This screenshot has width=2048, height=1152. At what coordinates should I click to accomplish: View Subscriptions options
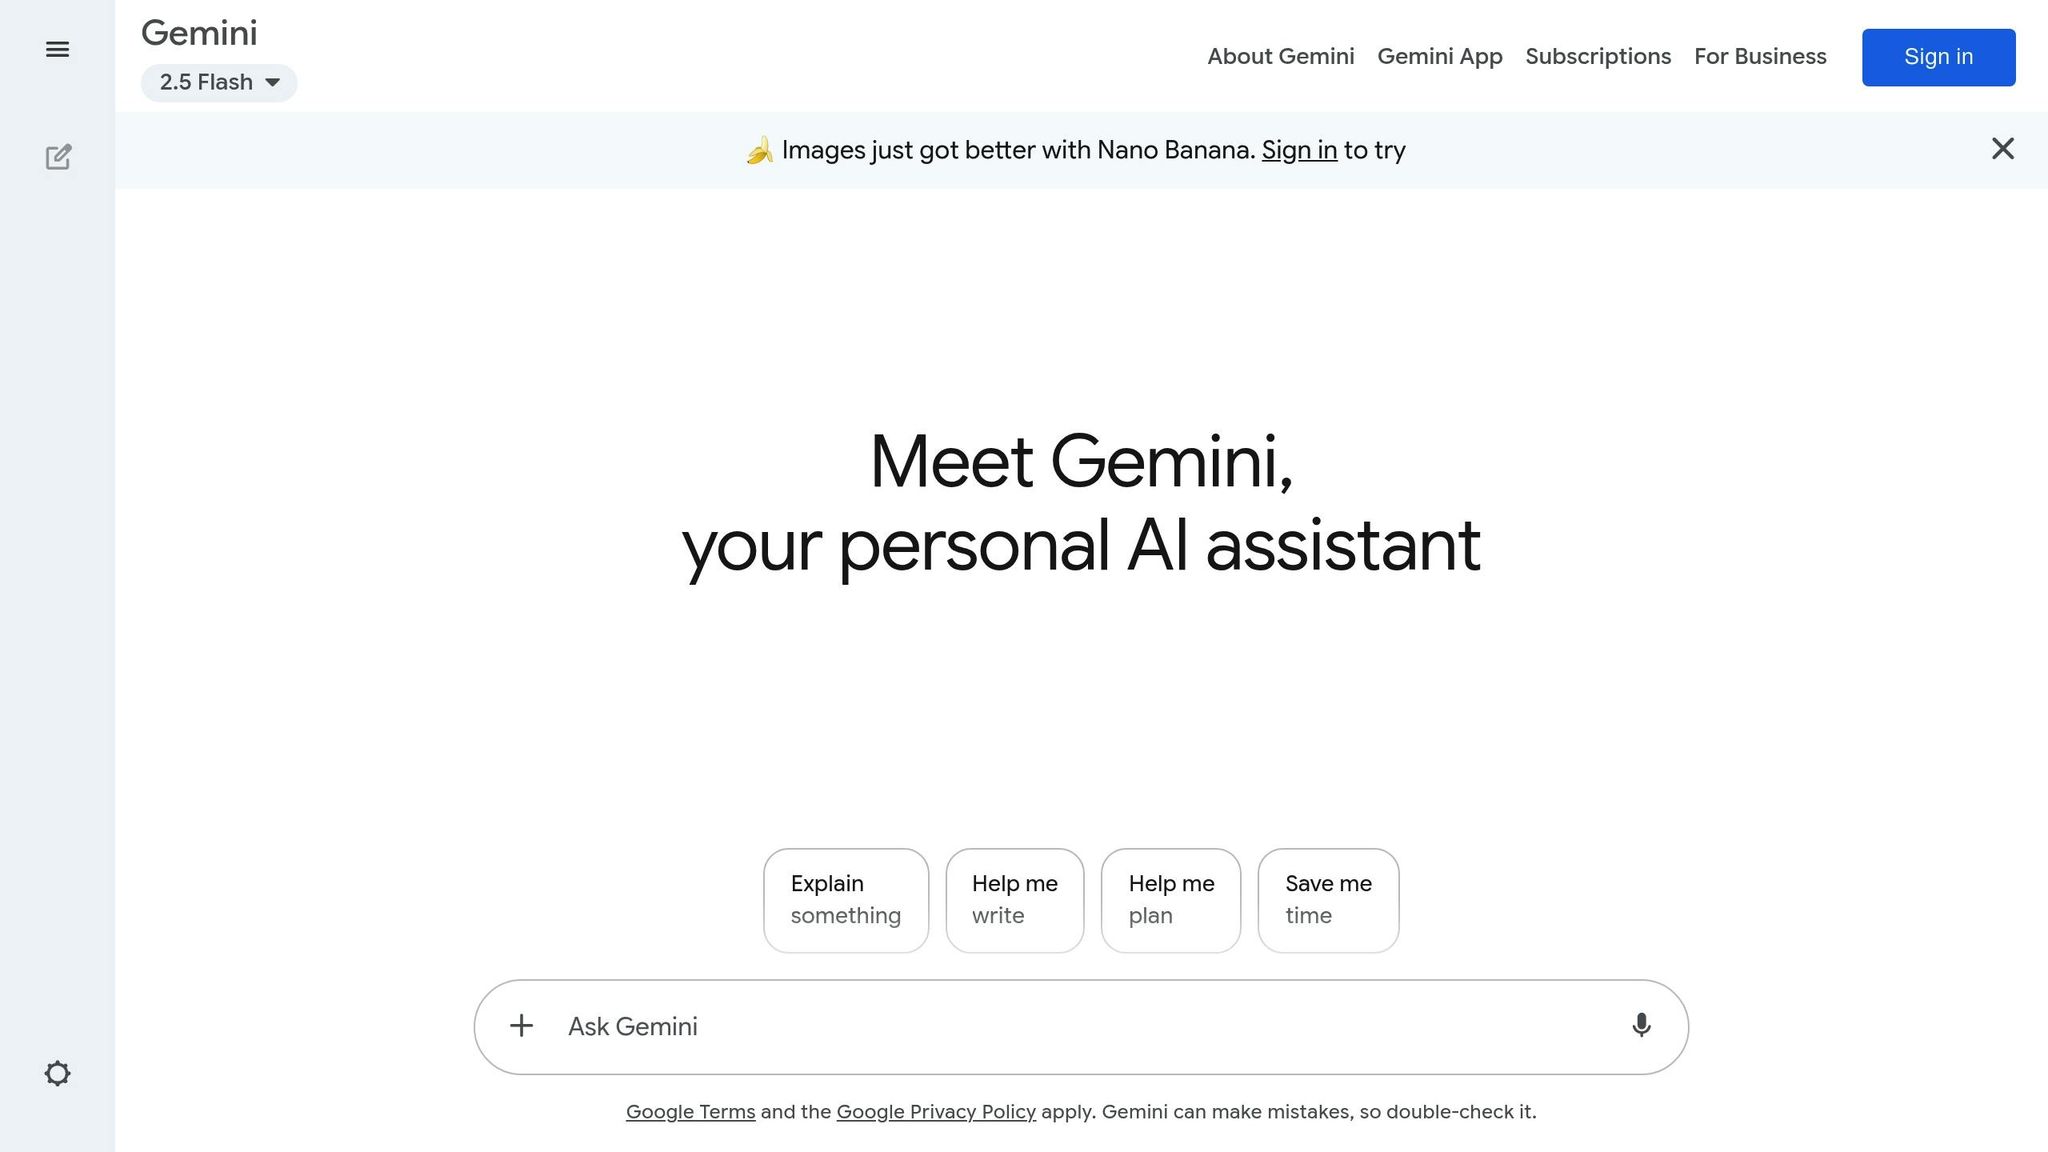[x=1598, y=57]
